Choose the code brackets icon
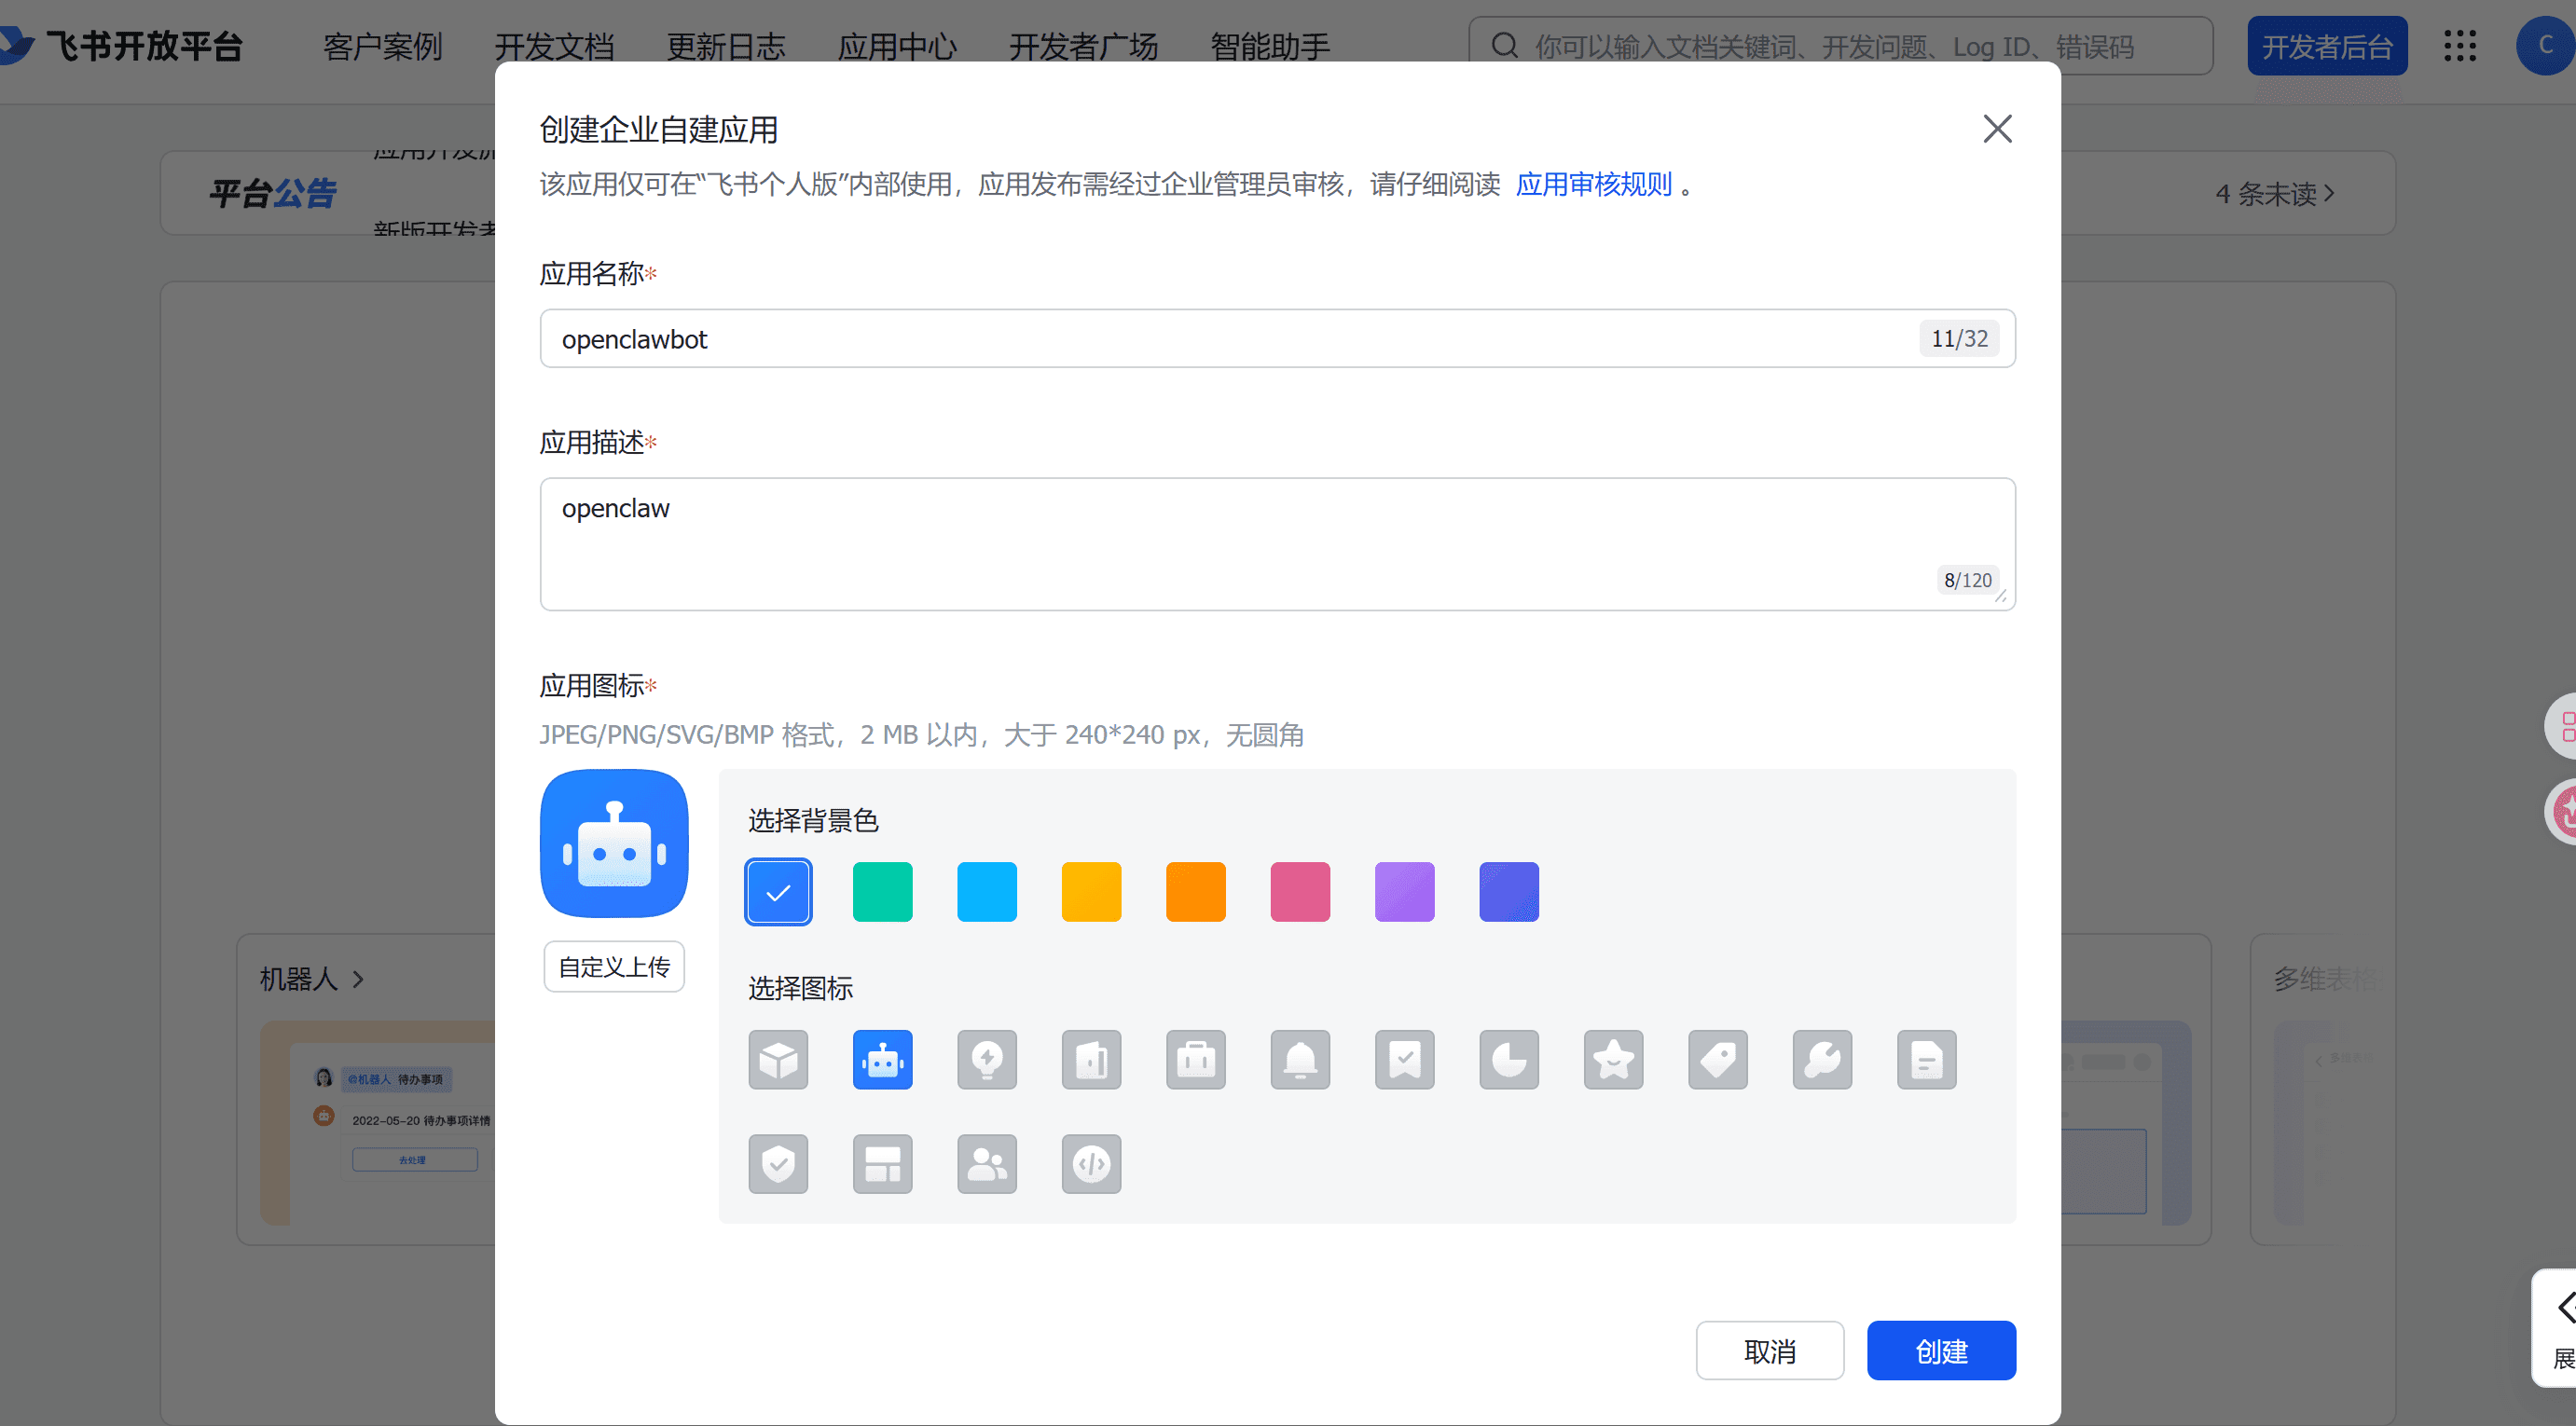The width and height of the screenshot is (2576, 1426). [1090, 1163]
